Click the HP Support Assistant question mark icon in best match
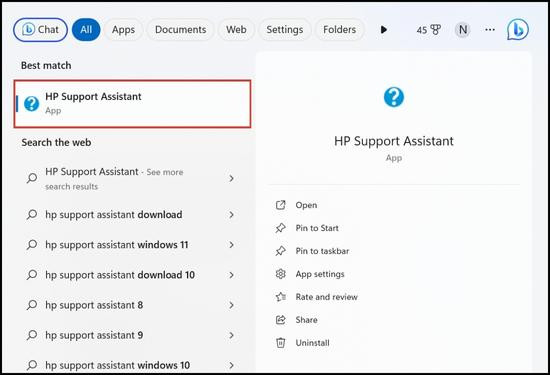The width and height of the screenshot is (550, 375). tap(32, 103)
